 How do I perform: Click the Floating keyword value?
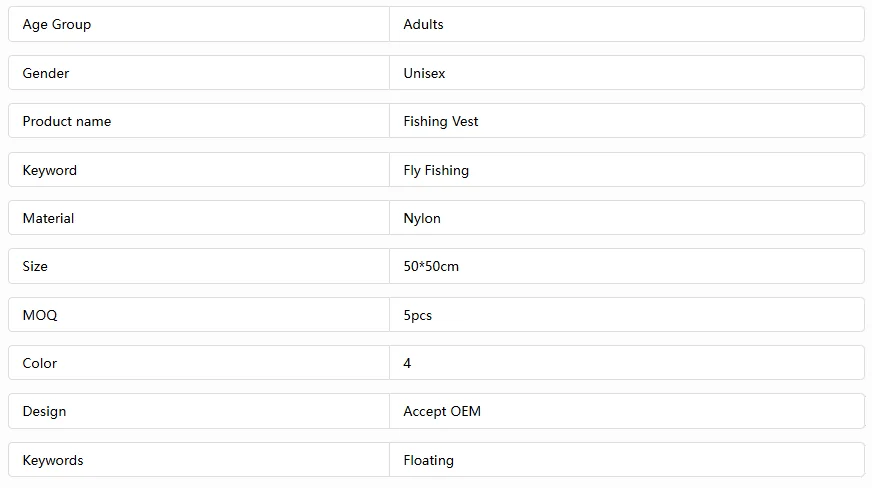(429, 460)
